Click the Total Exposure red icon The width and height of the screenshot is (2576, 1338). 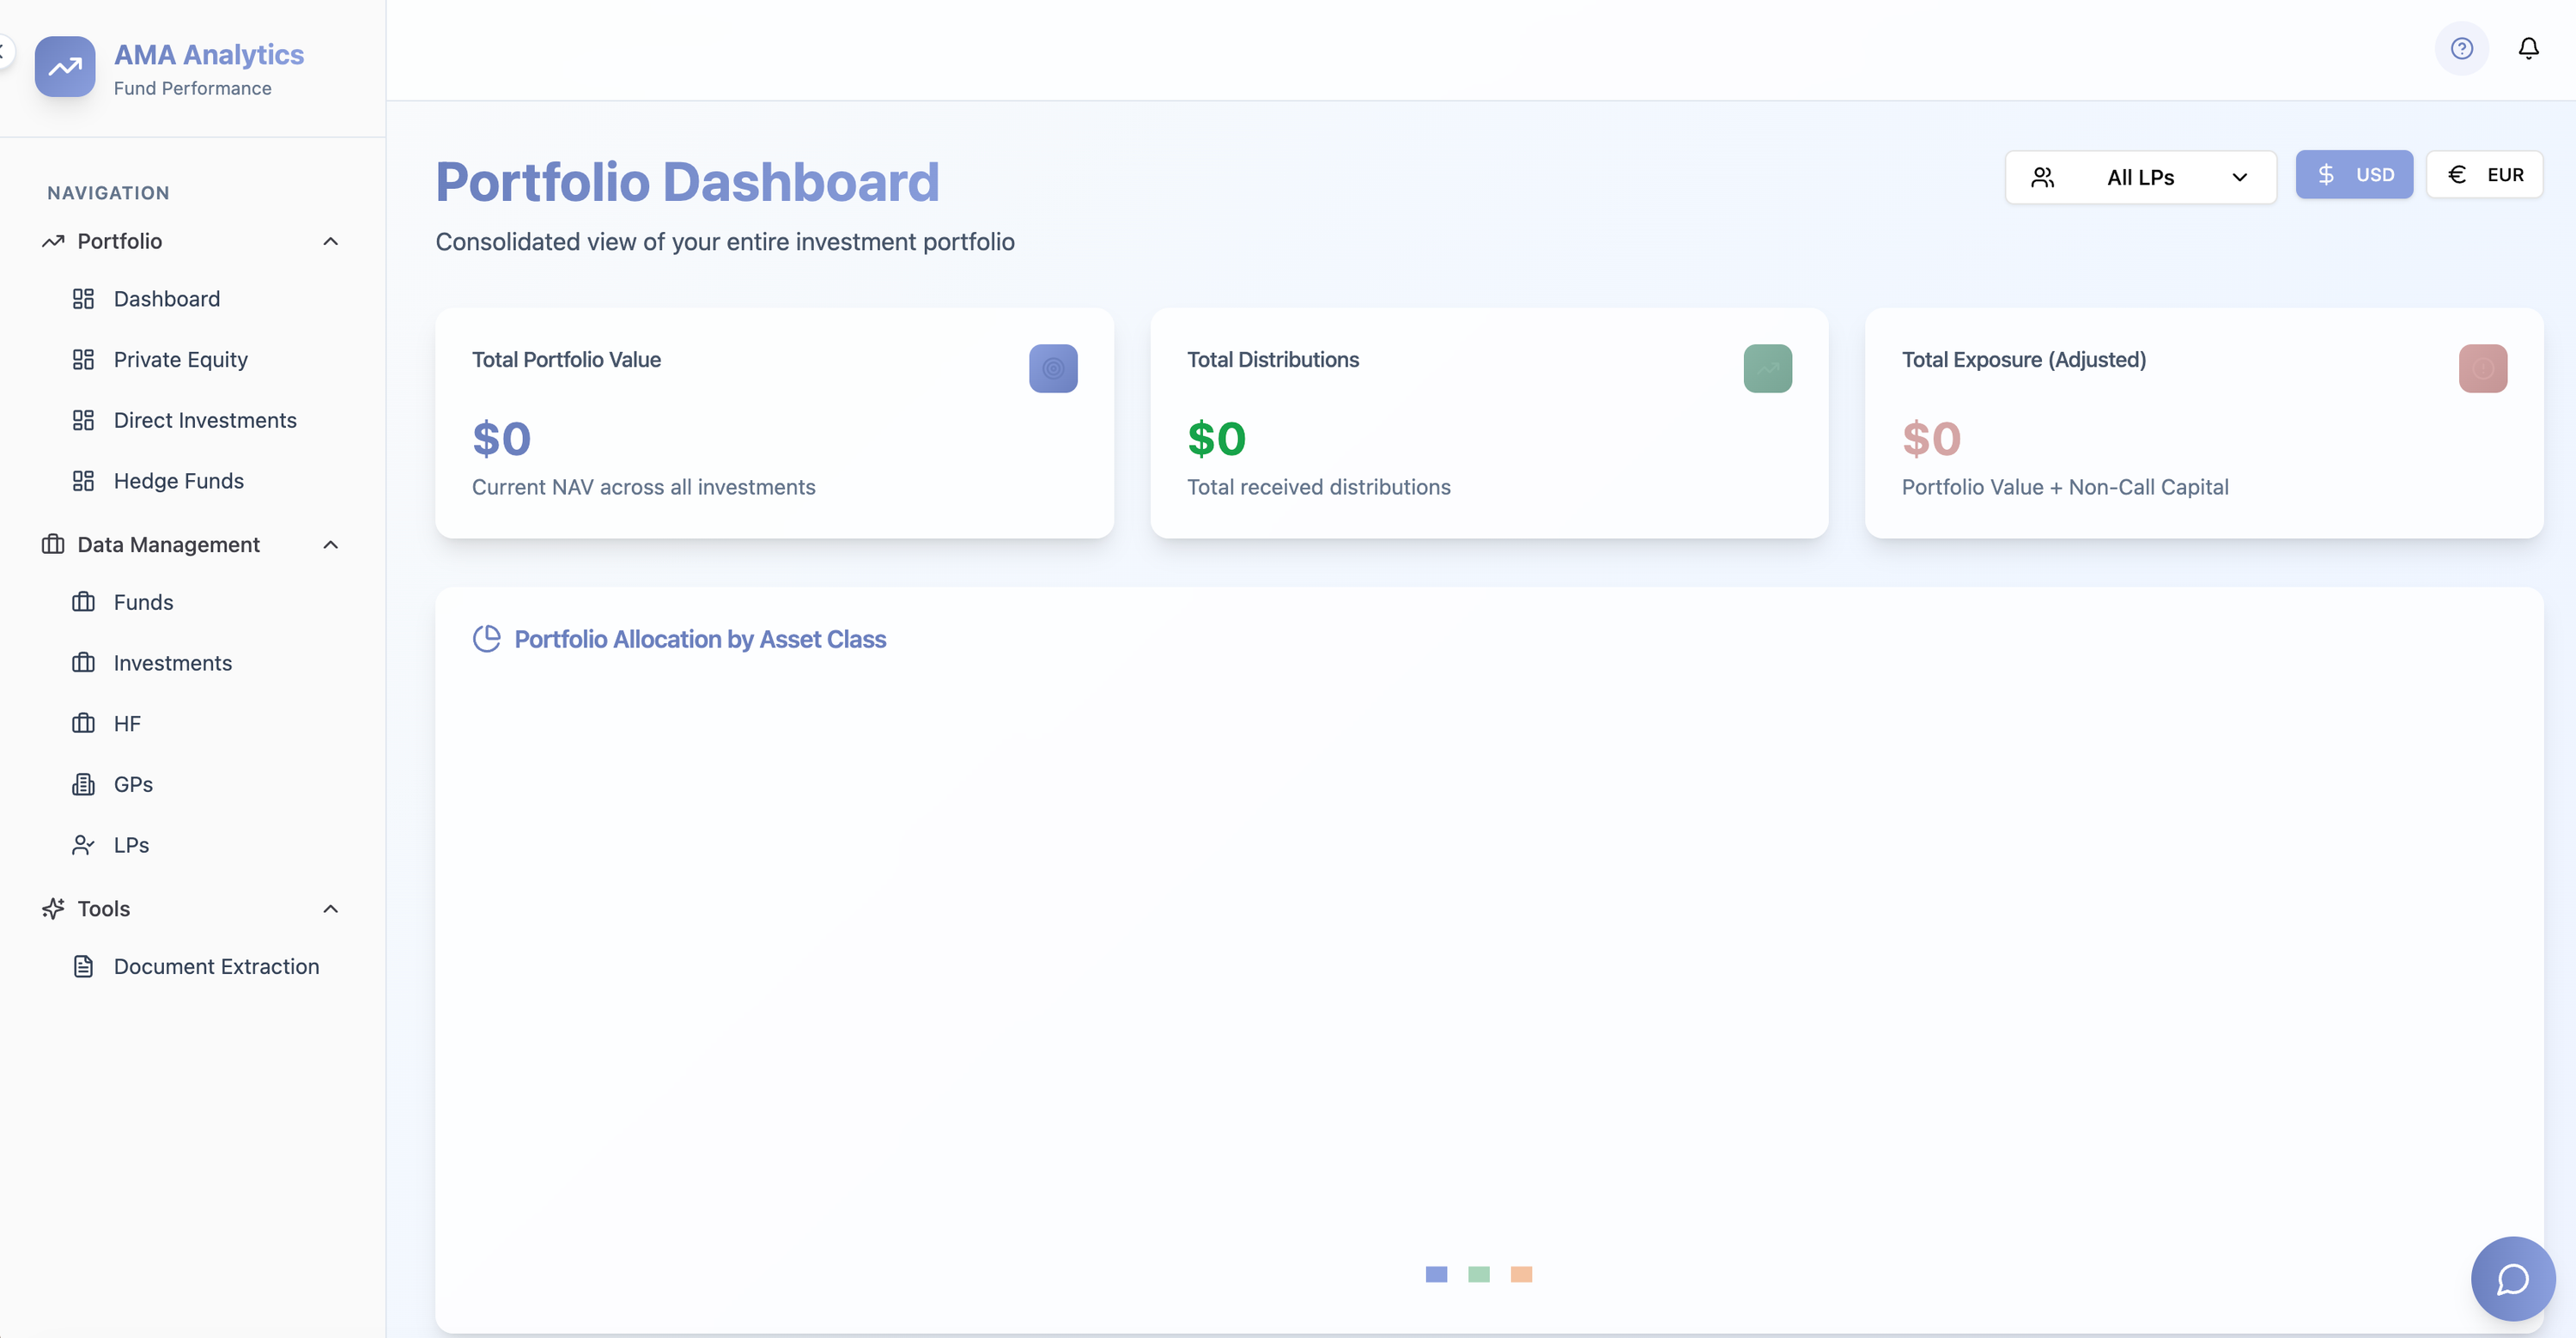pos(2483,368)
